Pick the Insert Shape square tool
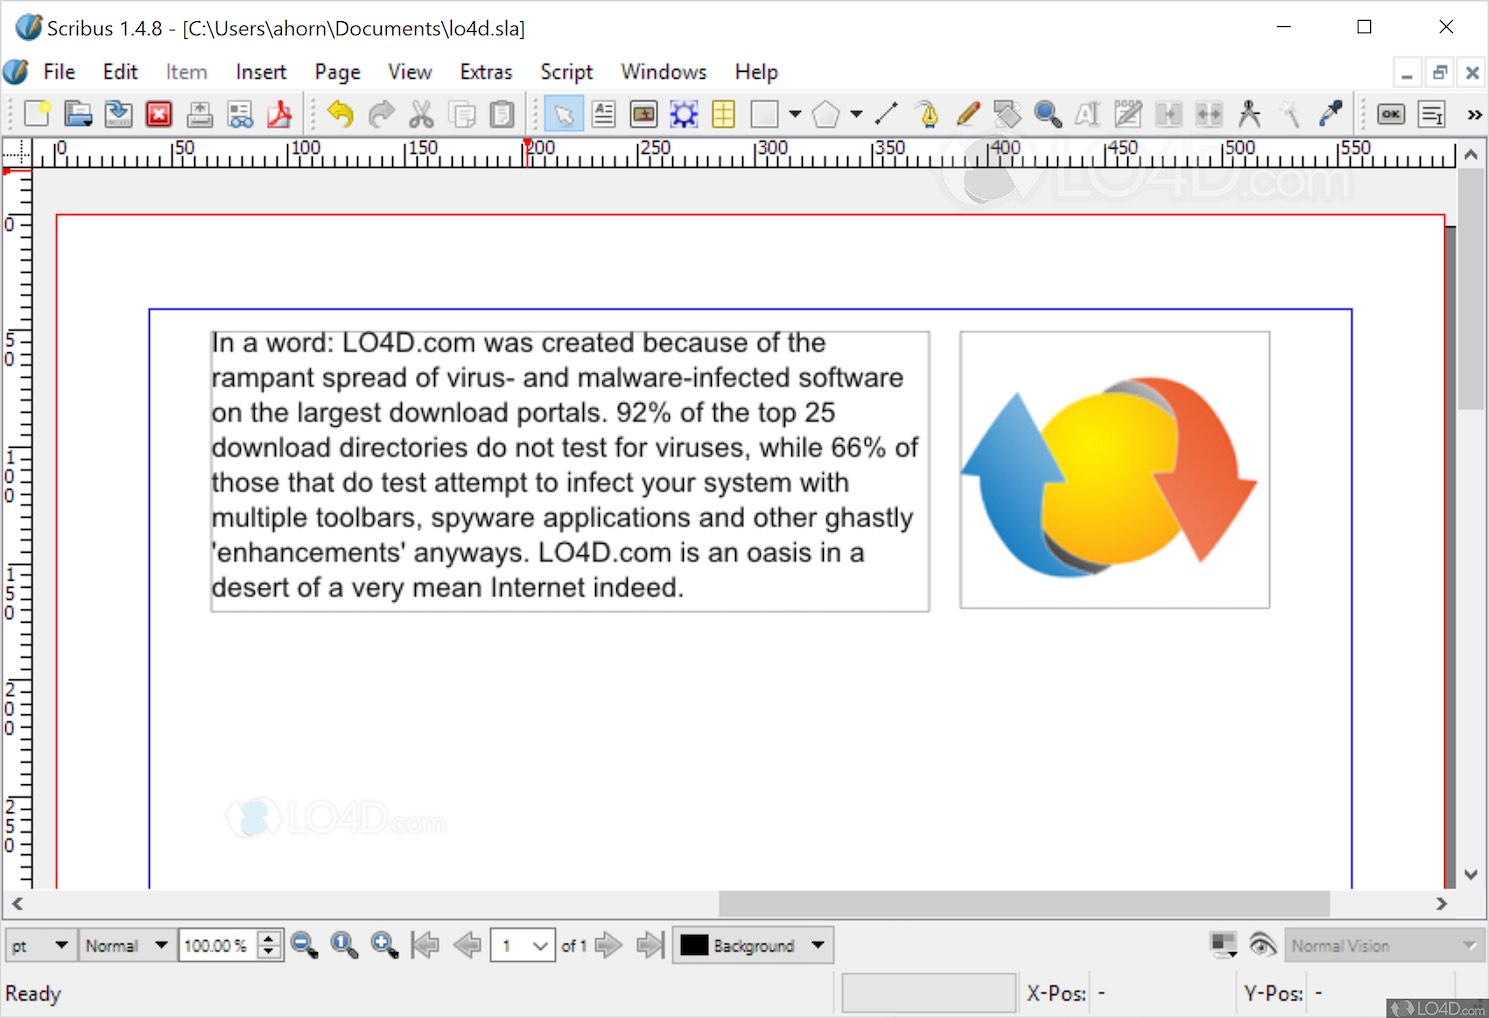This screenshot has width=1489, height=1018. point(765,114)
